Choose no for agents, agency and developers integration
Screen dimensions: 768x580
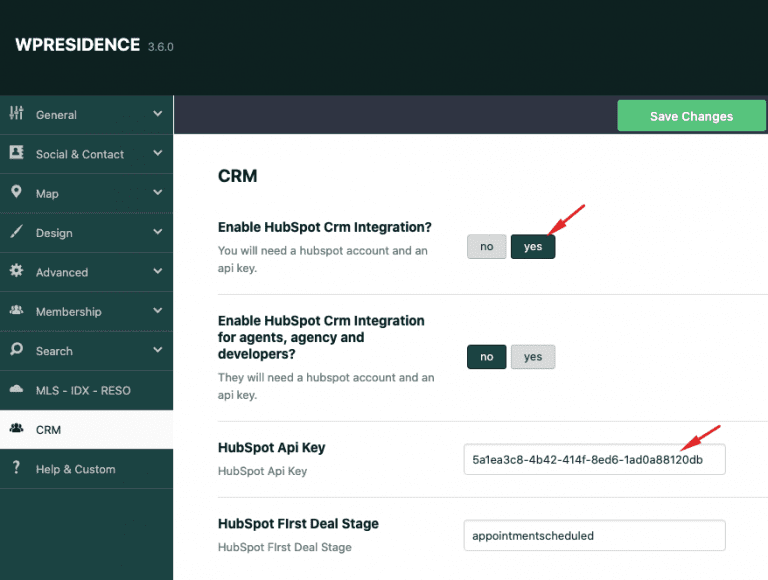click(x=486, y=357)
